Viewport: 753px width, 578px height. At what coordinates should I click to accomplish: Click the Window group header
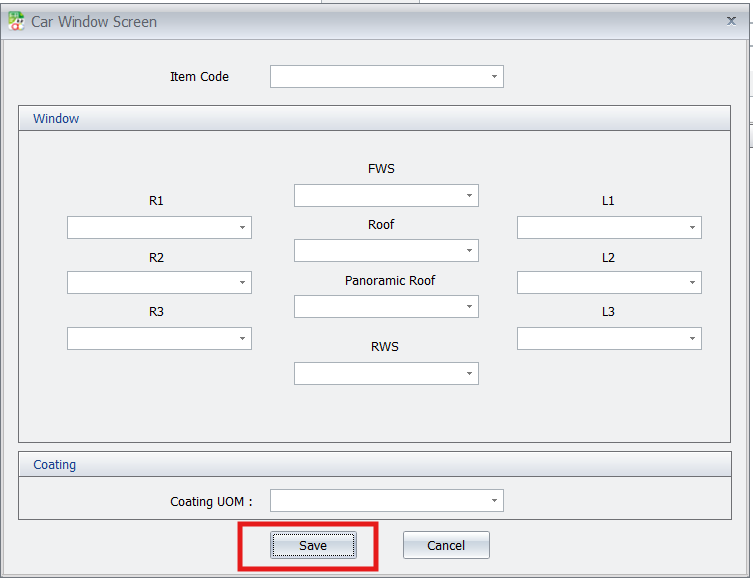(56, 118)
